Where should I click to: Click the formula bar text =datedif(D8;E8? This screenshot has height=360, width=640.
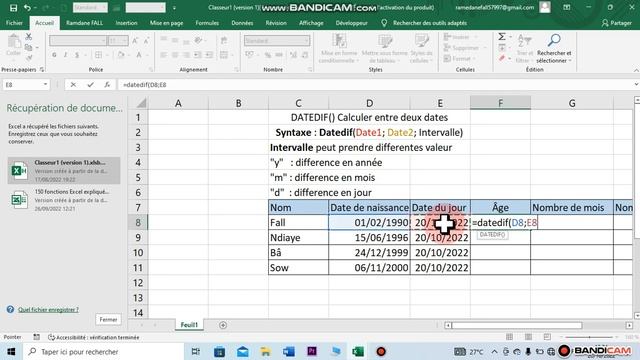tap(144, 84)
